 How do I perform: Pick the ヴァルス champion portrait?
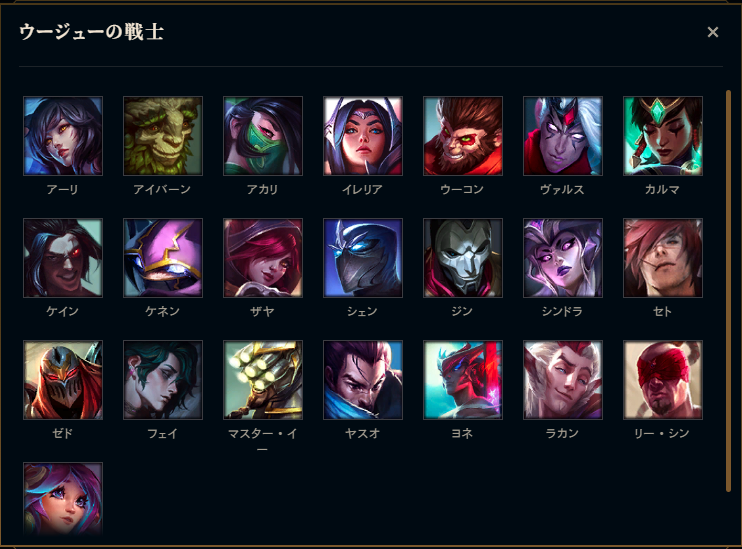(x=563, y=136)
